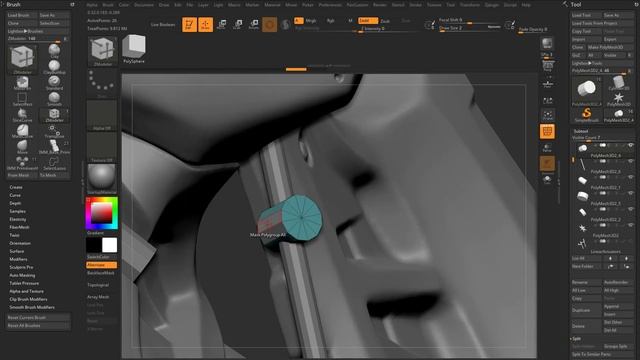The image size is (640, 360).
Task: Click the Move transform icon in top shelf
Action: (221, 24)
